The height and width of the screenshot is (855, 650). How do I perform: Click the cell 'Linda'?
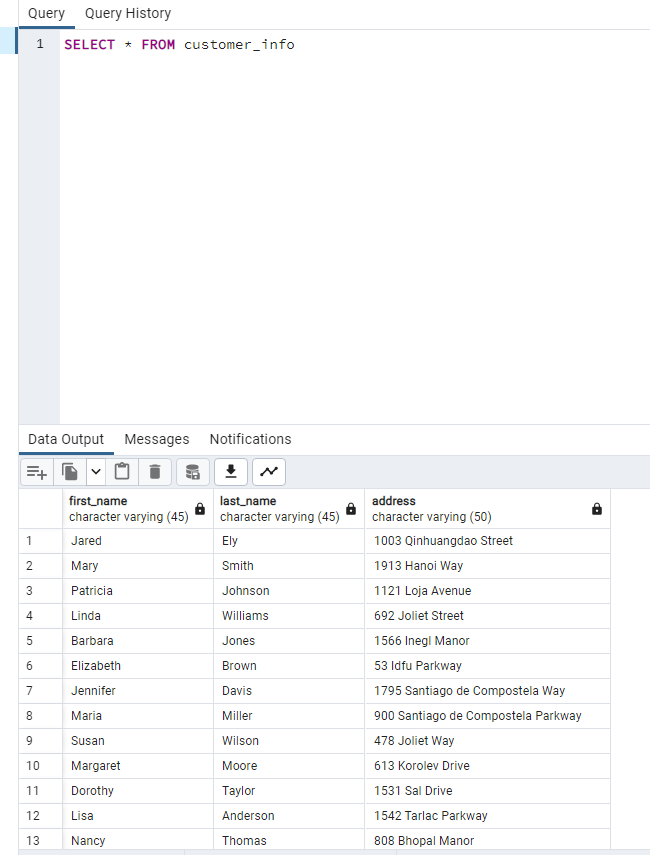coord(138,616)
